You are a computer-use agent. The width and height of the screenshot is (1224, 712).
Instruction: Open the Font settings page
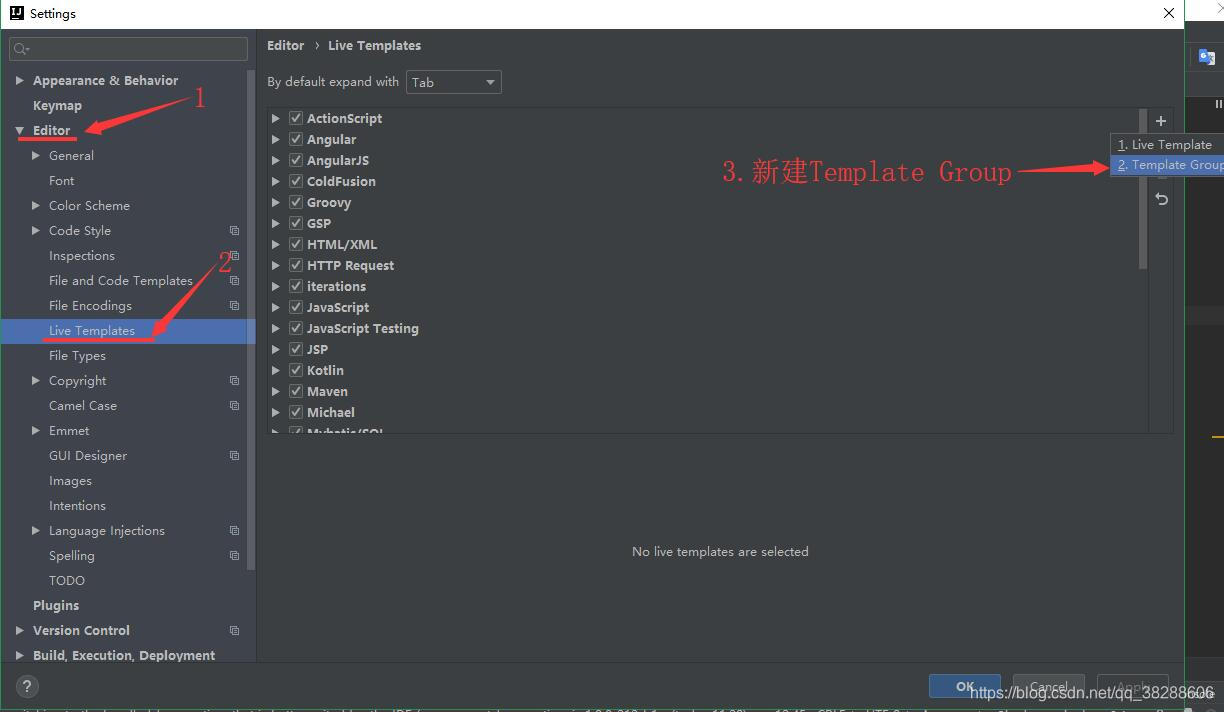click(61, 181)
